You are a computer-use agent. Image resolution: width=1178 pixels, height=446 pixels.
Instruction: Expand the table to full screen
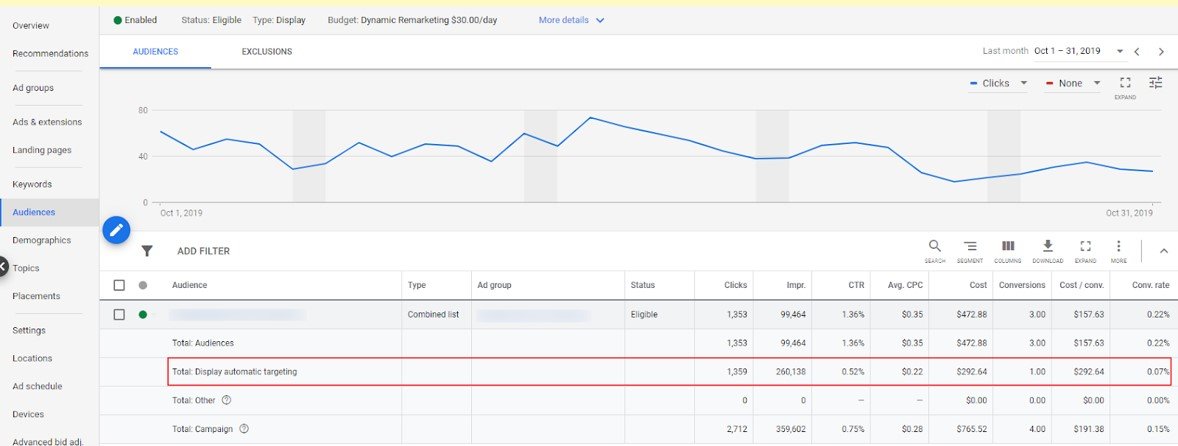pyautogui.click(x=1085, y=250)
